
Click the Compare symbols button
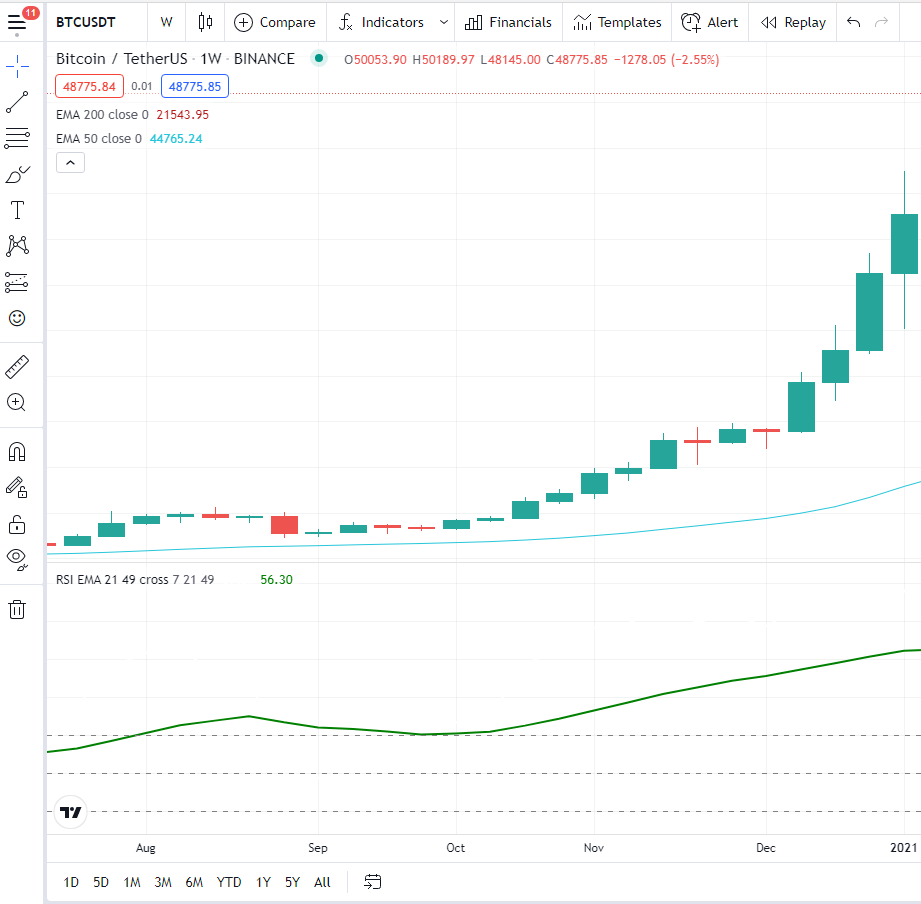click(x=275, y=22)
